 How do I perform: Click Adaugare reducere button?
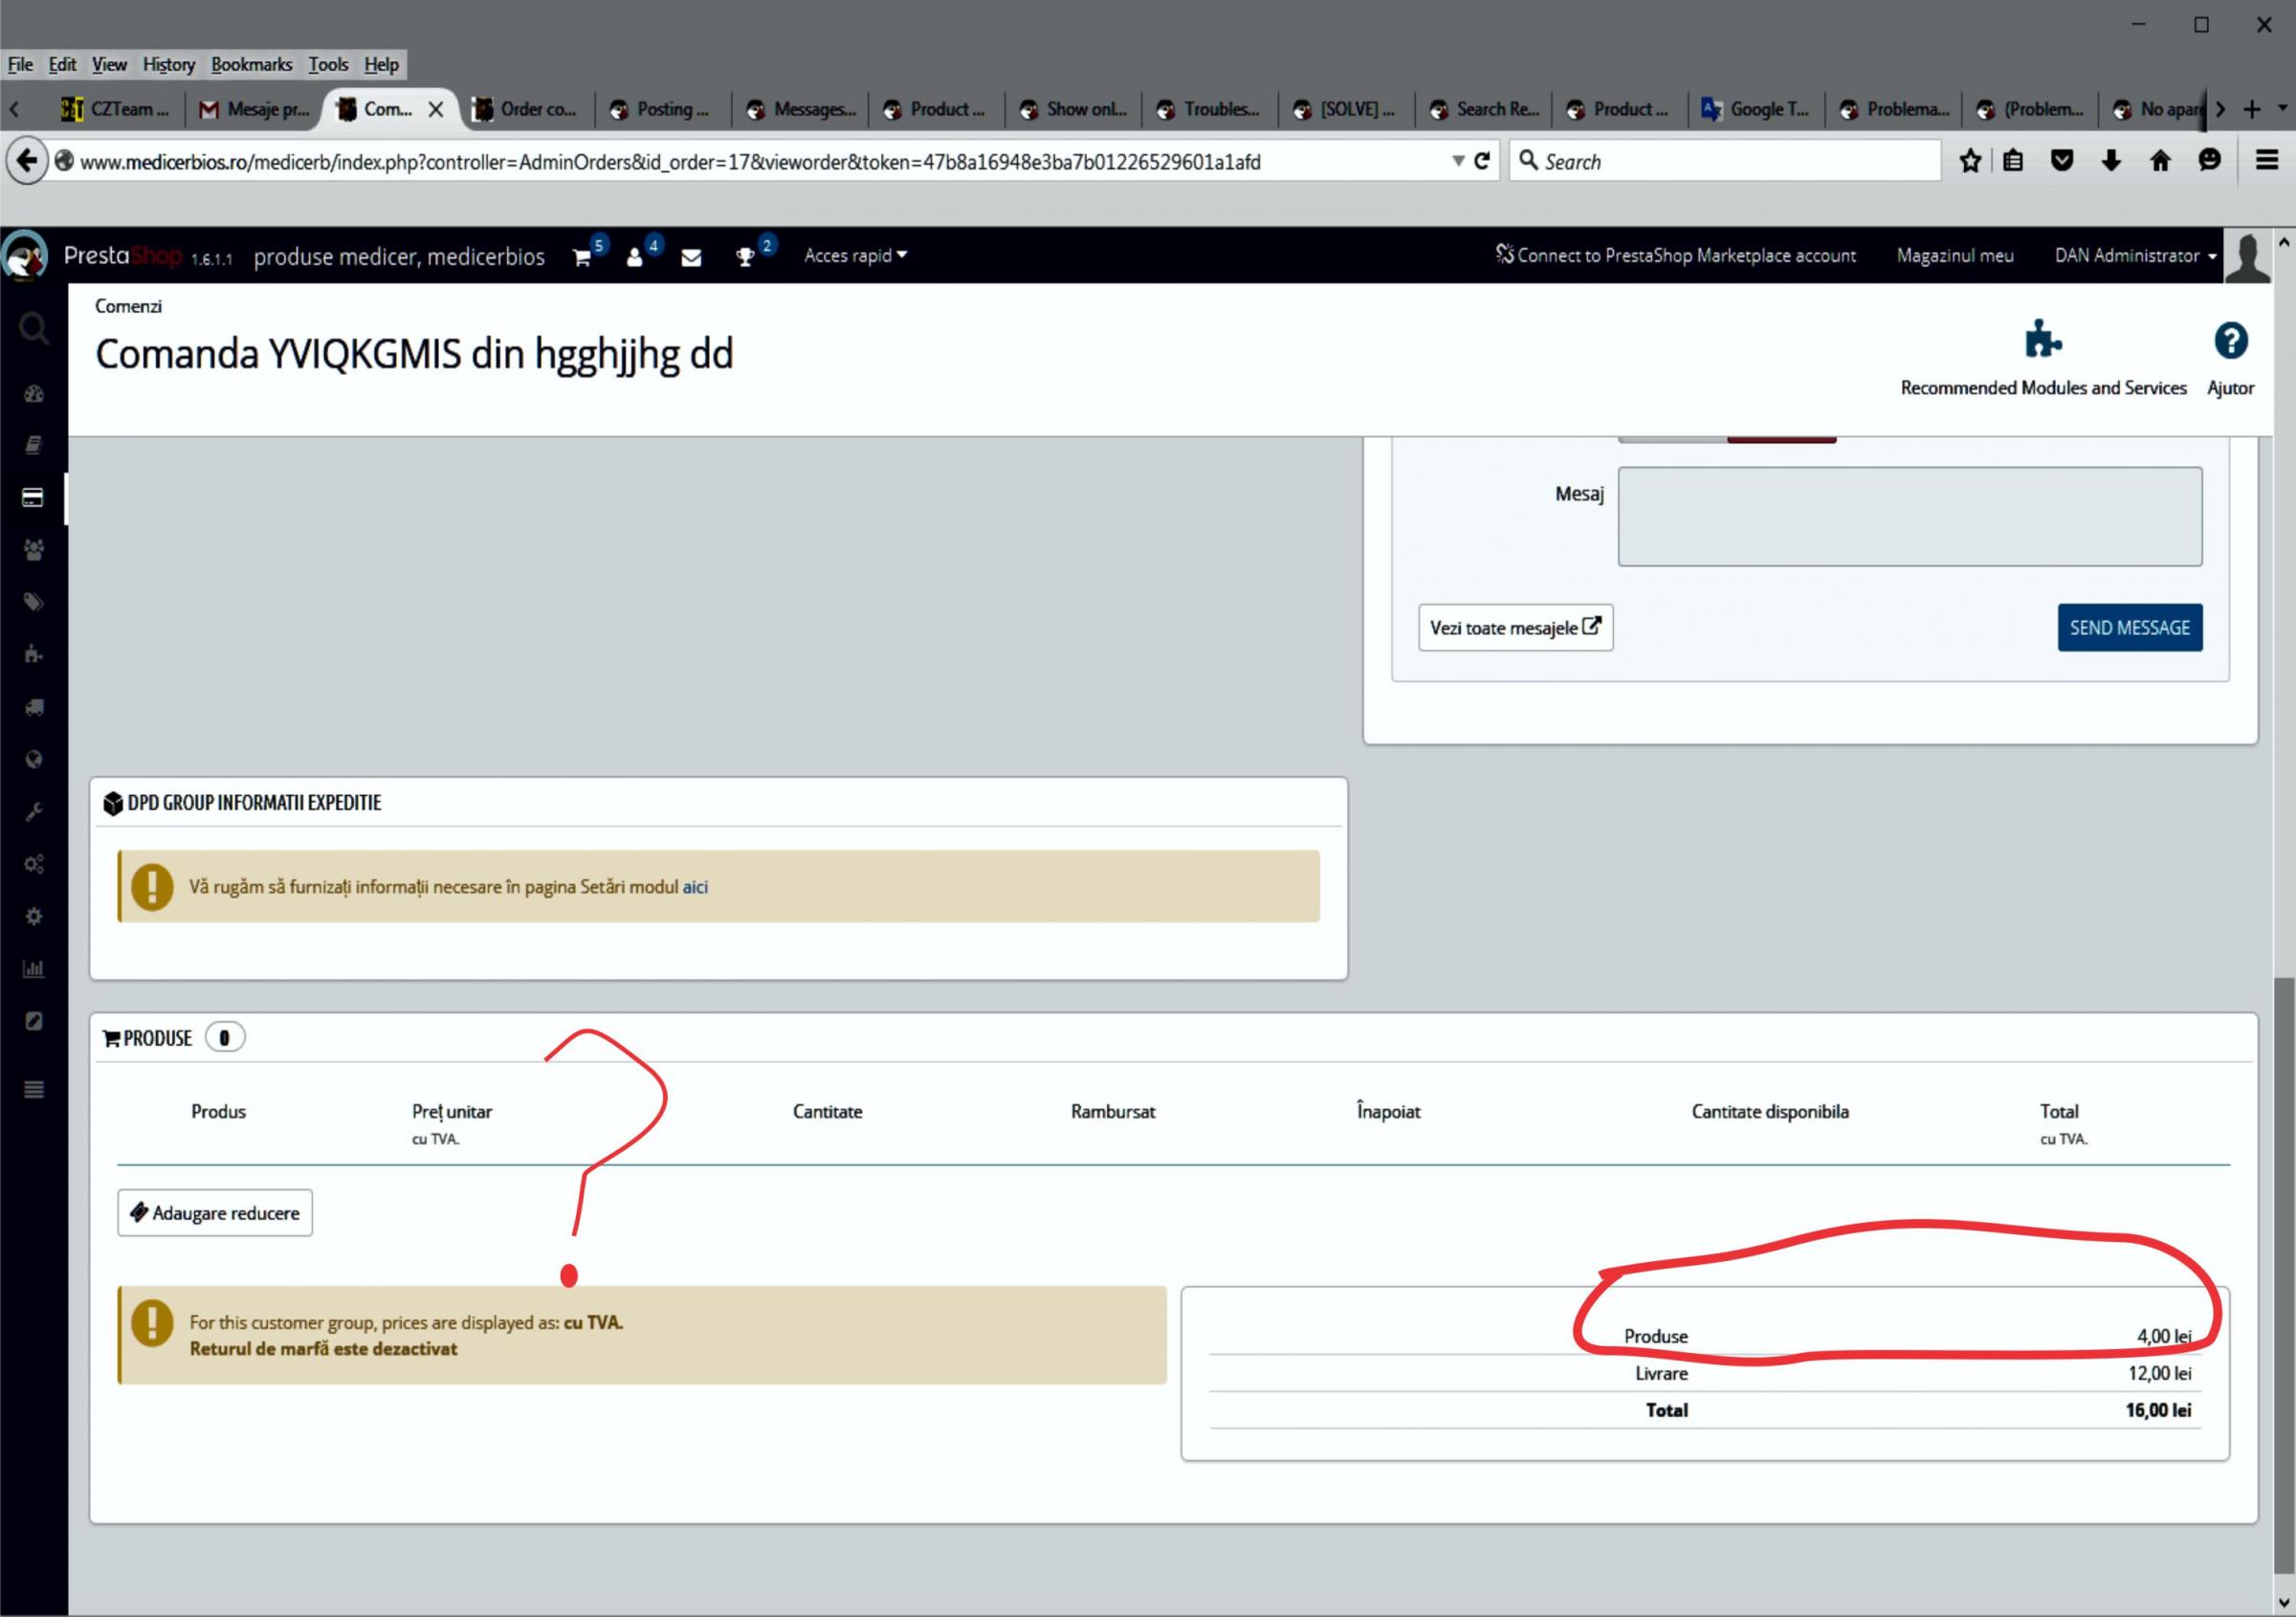pyautogui.click(x=215, y=1213)
